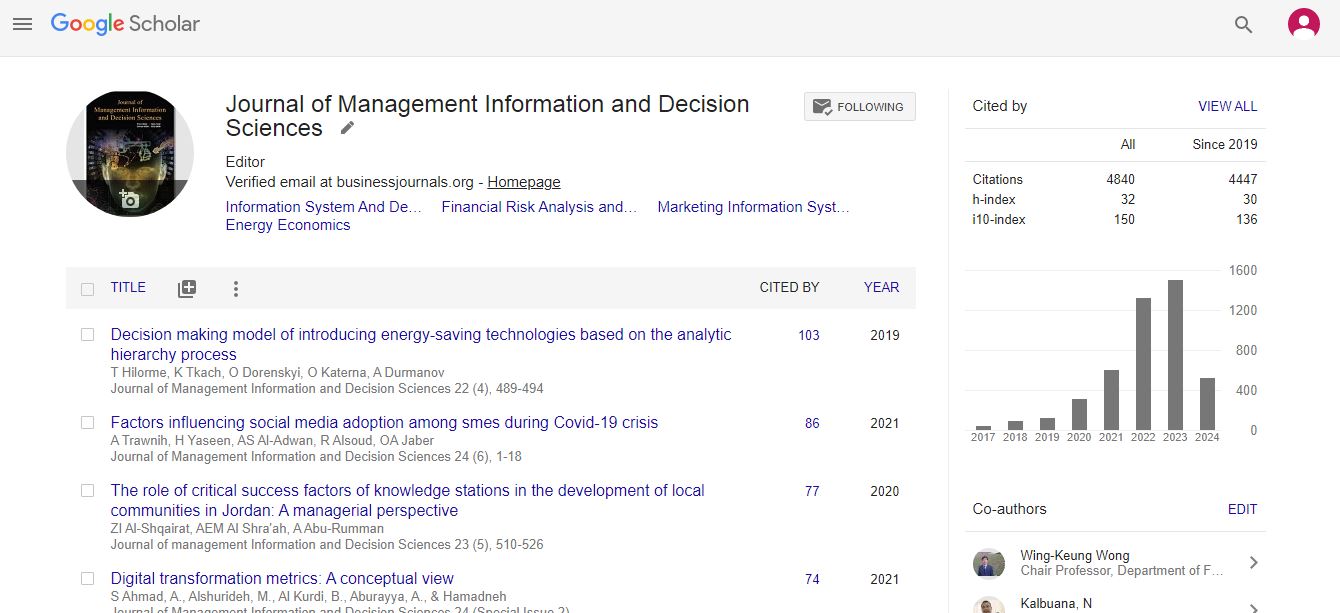
Task: Click the 'Verified email at businessjournals.org' text
Action: click(x=350, y=182)
